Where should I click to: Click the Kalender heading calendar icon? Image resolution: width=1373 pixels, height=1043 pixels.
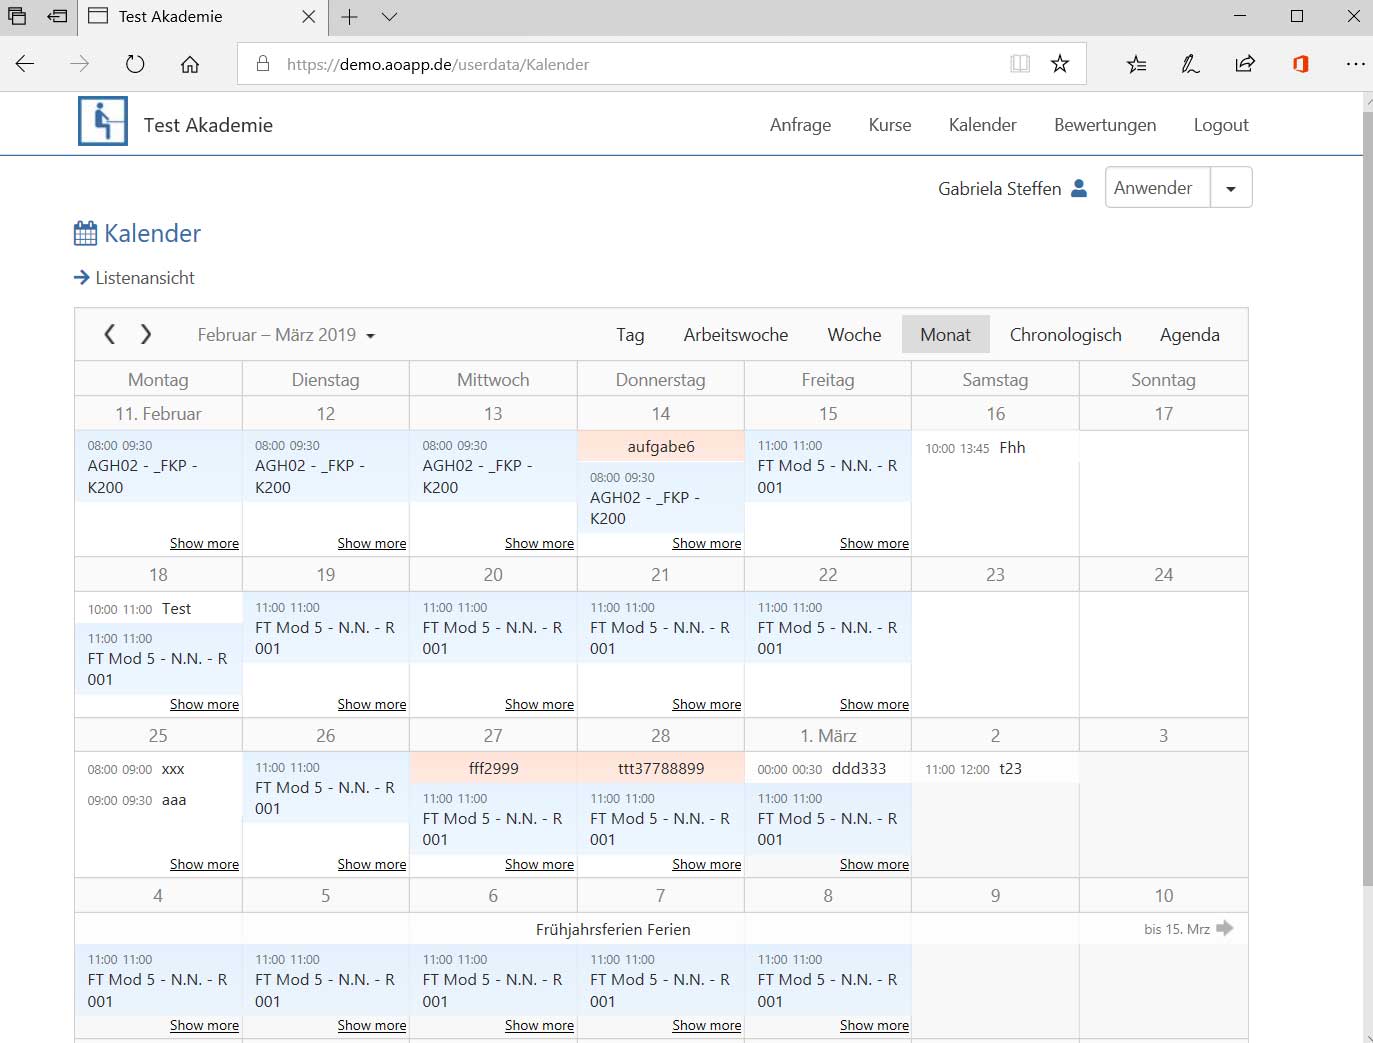tap(86, 233)
